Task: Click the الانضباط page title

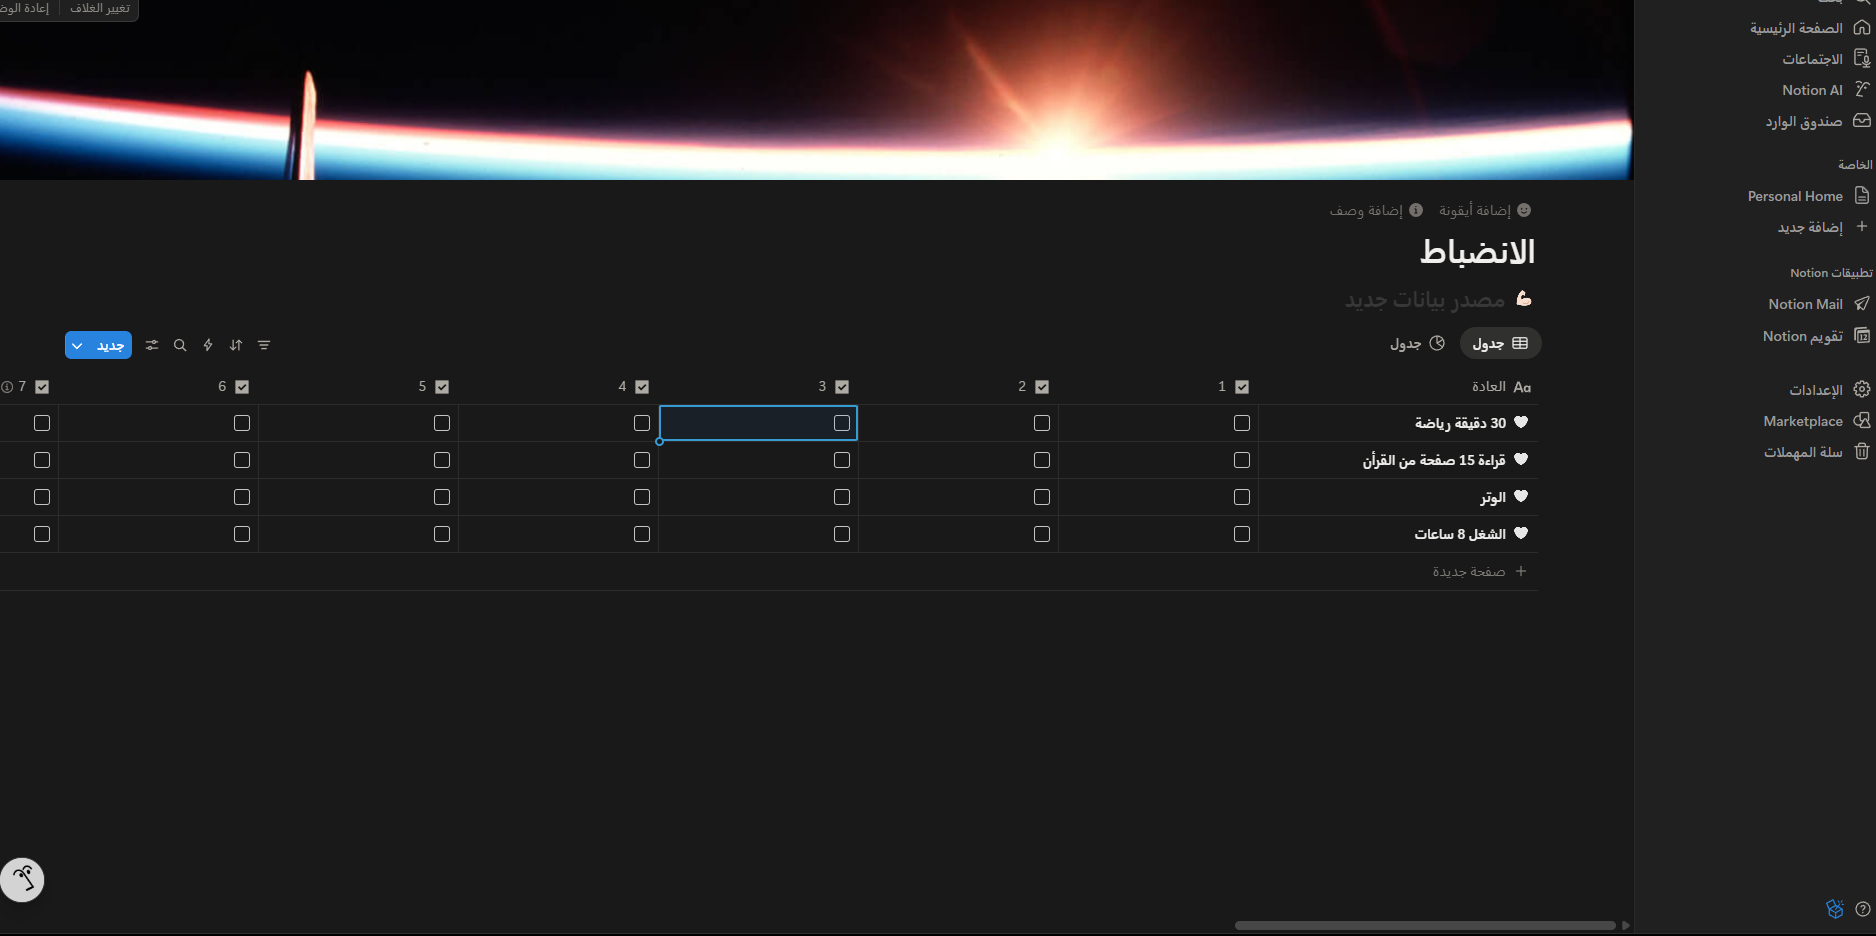Action: pos(1477,252)
